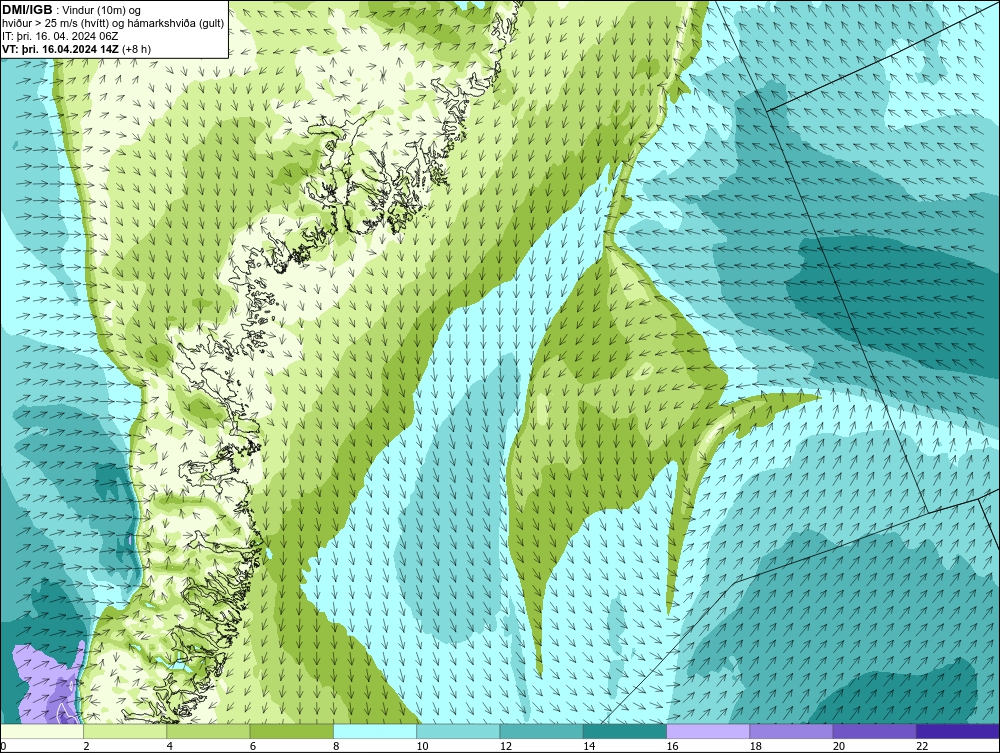Screen dimensions: 1000x753
Task: Click the 'IT: þri. 16. 04. 2024 06Z' line
Action: (60, 36)
